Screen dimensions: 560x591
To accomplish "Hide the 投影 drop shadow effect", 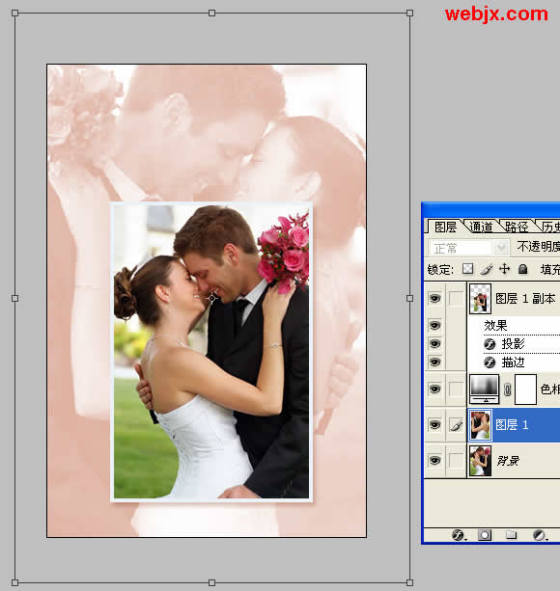I will 435,343.
